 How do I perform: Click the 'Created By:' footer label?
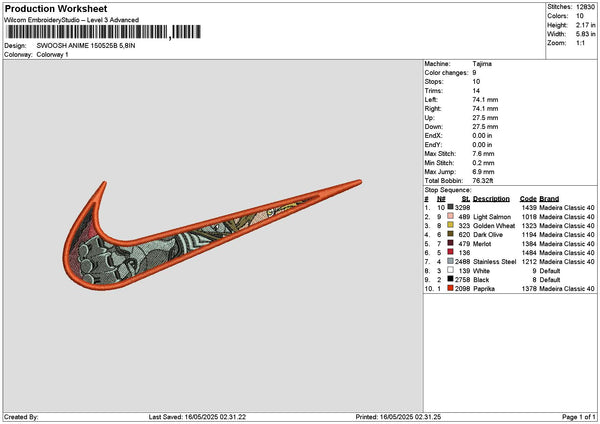[x=21, y=417]
